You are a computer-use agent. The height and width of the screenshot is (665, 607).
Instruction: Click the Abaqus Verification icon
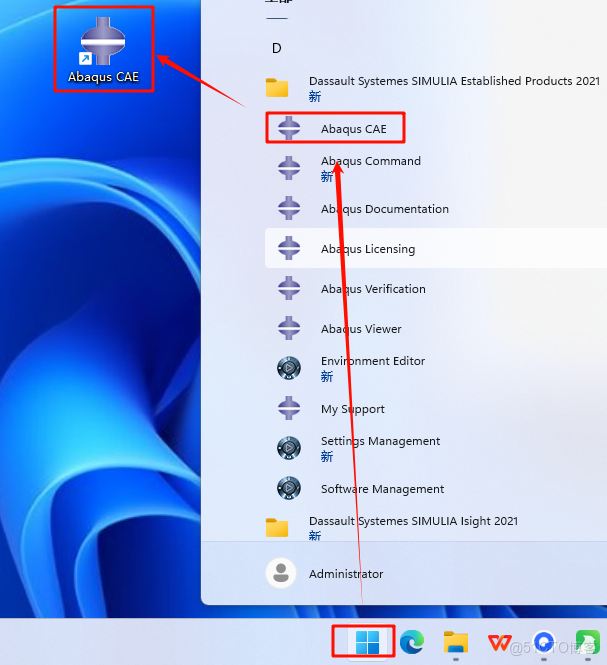[x=289, y=288]
